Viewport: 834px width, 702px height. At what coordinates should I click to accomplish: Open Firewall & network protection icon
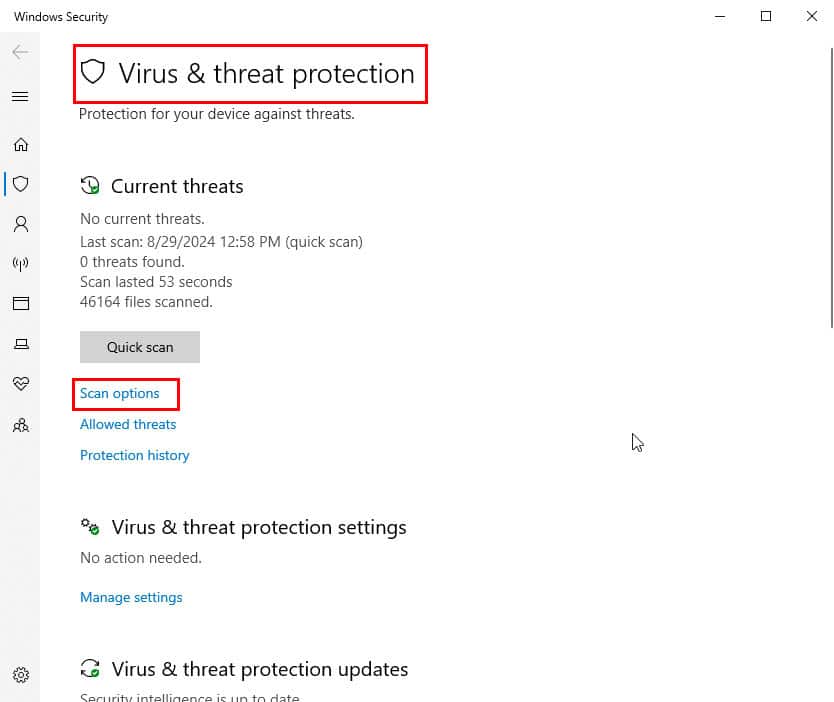(x=21, y=264)
